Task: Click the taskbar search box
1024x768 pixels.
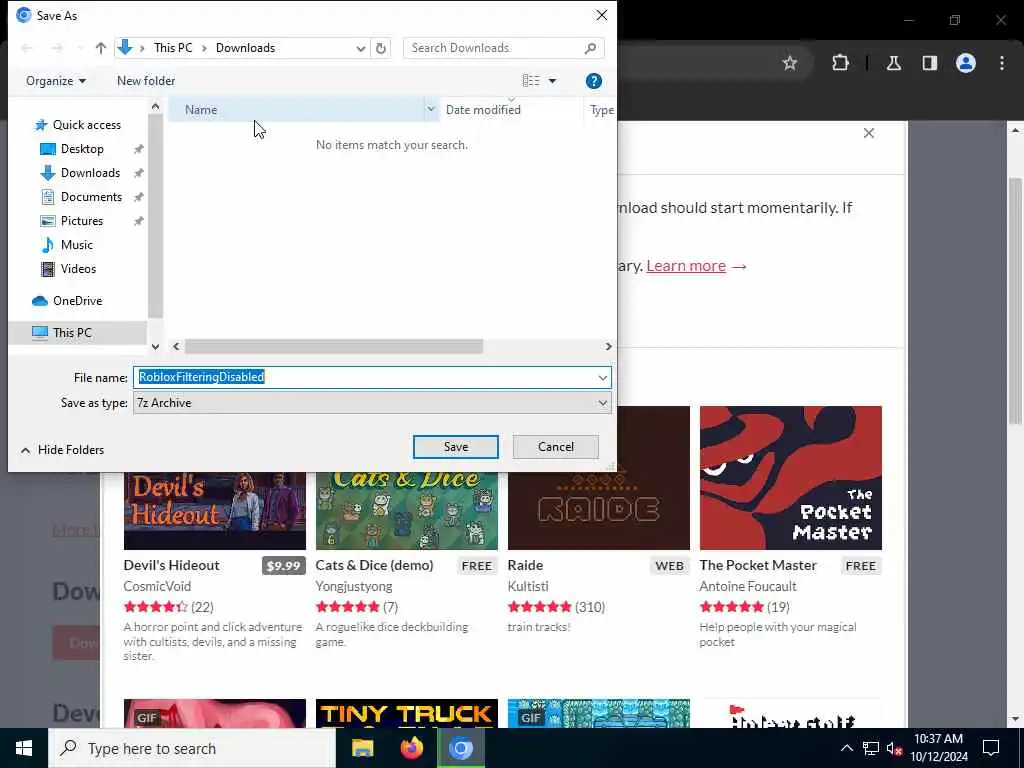Action: pos(192,748)
